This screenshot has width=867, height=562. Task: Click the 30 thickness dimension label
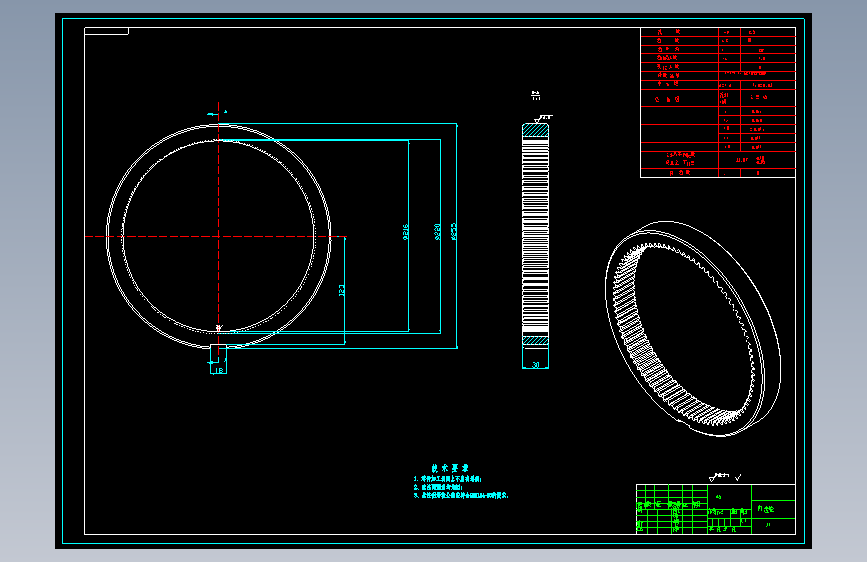[x=535, y=365]
